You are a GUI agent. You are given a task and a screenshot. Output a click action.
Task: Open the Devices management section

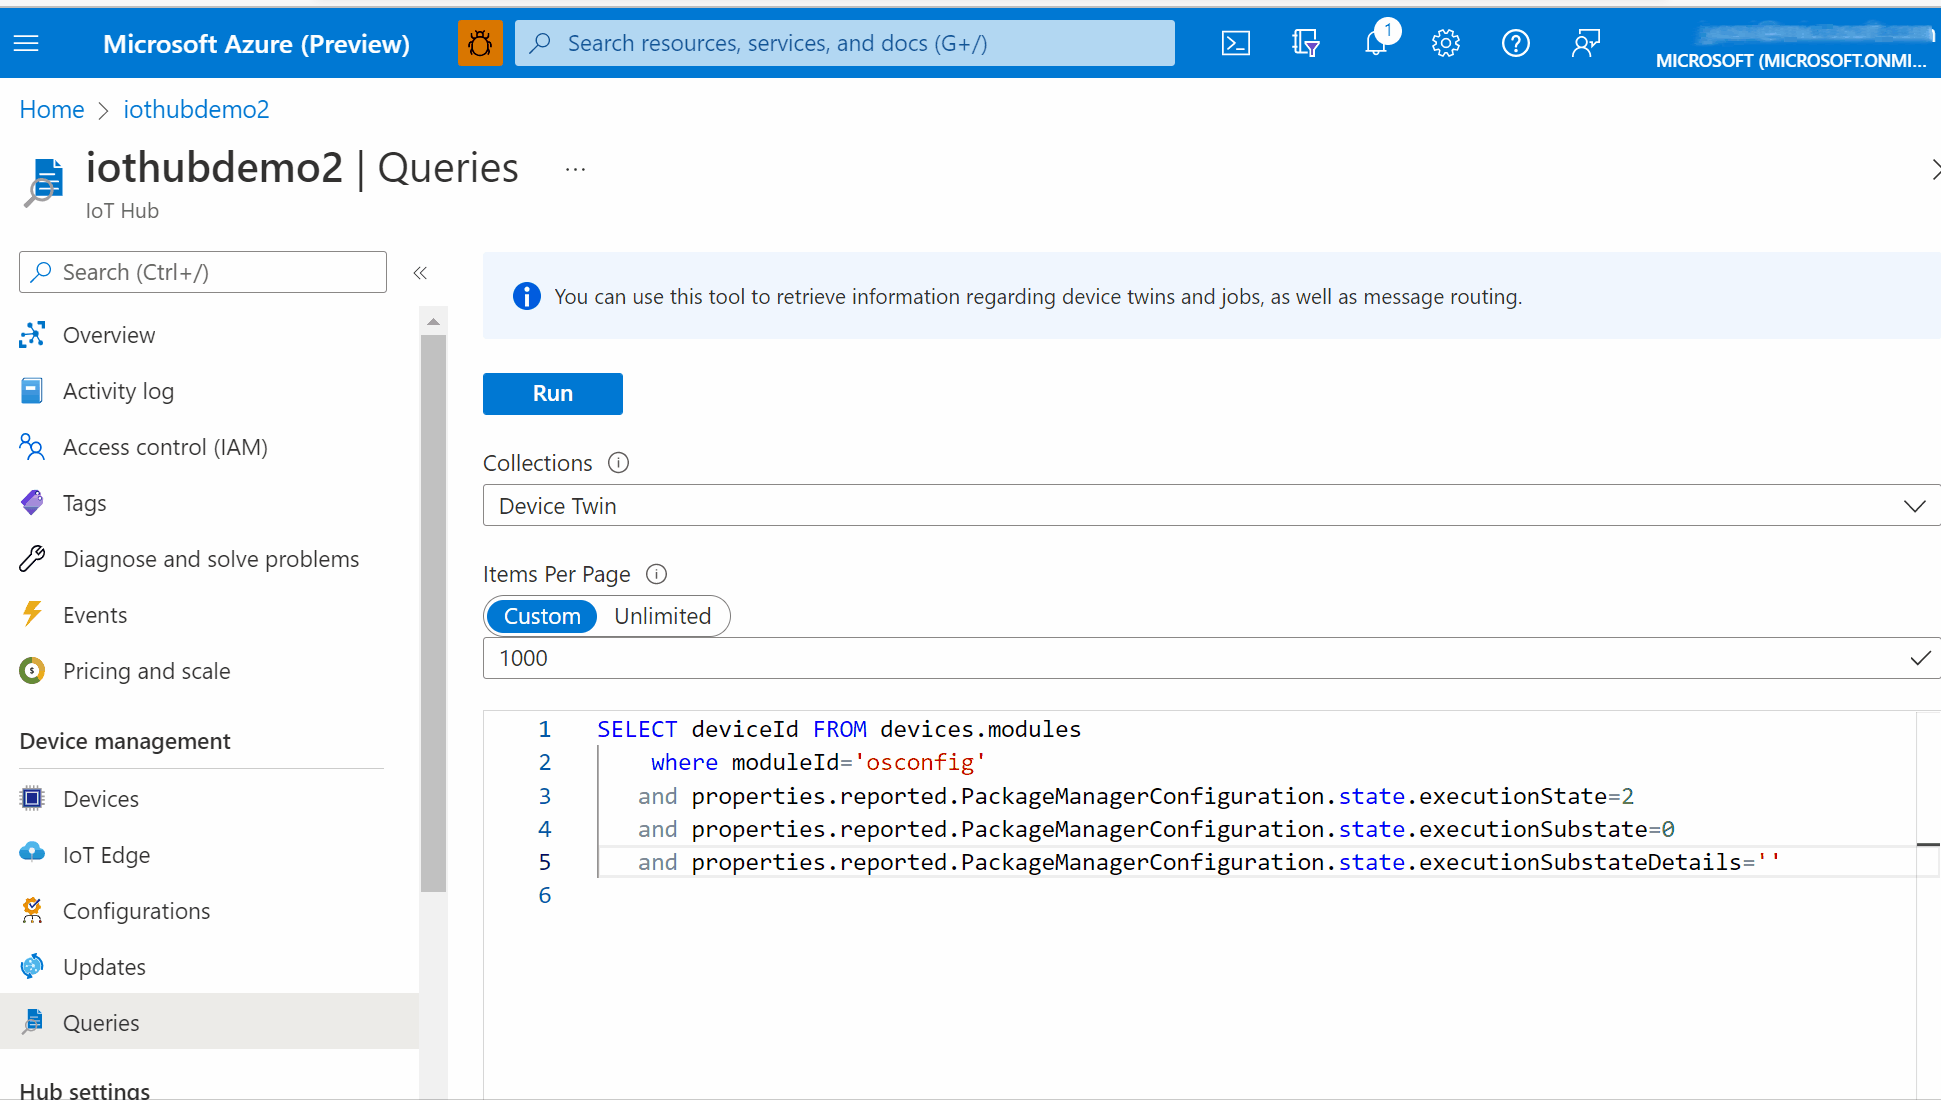coord(101,799)
